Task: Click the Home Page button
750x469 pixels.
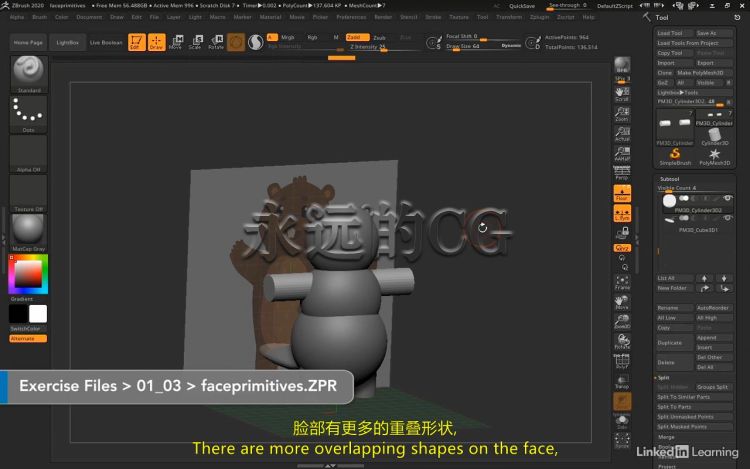Action: pyautogui.click(x=28, y=42)
